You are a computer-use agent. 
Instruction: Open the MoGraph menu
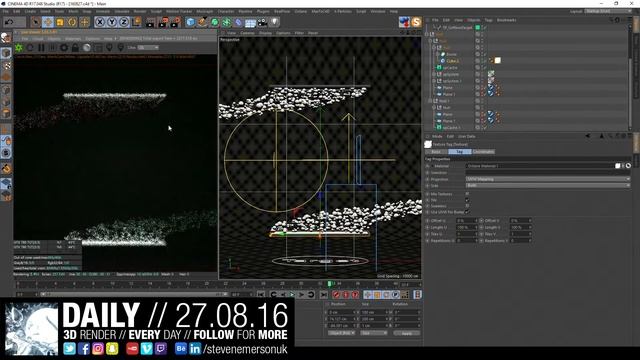(x=204, y=11)
